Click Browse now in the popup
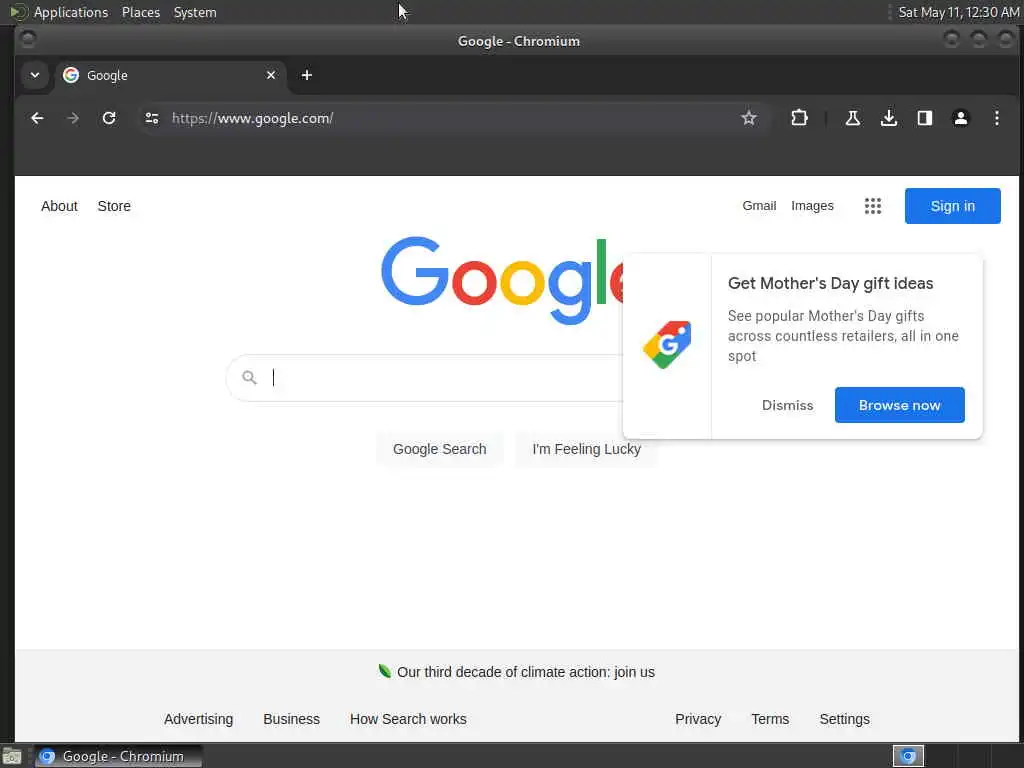 point(899,405)
